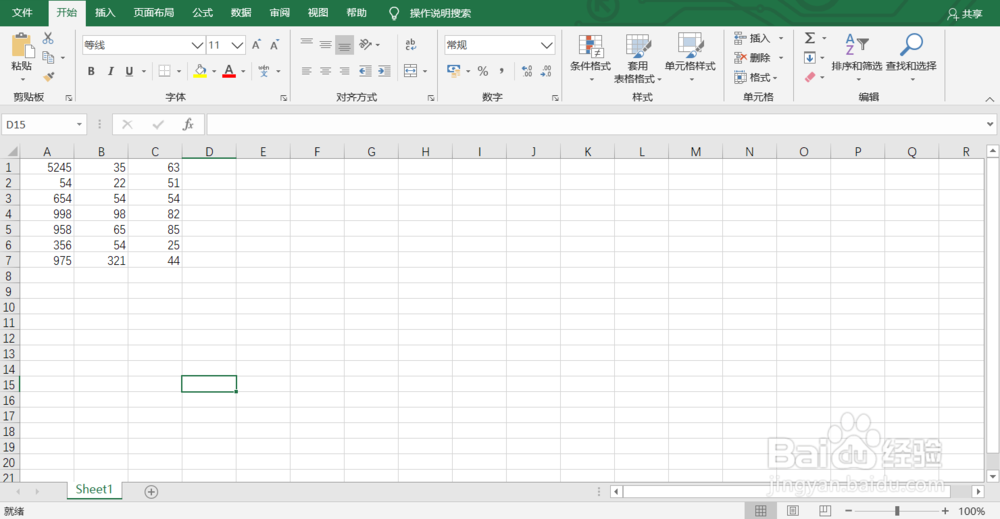Collapse the ribbon with the chevron
This screenshot has height=519, width=1000.
[x=990, y=99]
